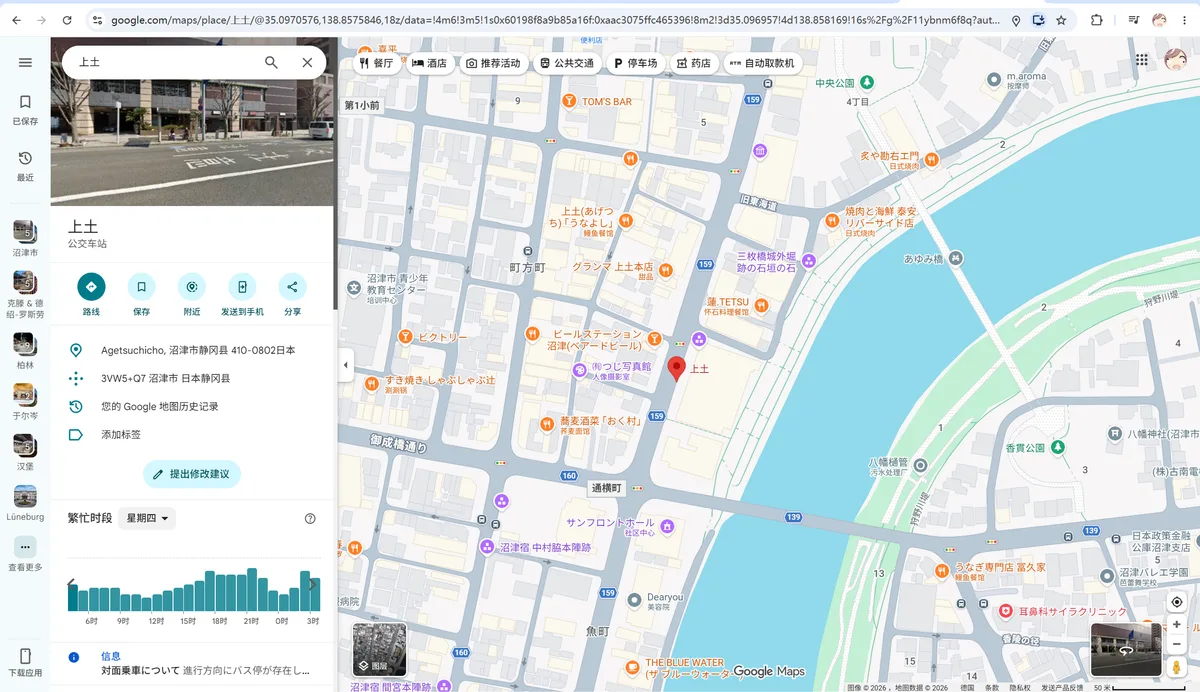Click the address row Agetsuchicho
Screen dimensions: 1200x692
point(192,351)
